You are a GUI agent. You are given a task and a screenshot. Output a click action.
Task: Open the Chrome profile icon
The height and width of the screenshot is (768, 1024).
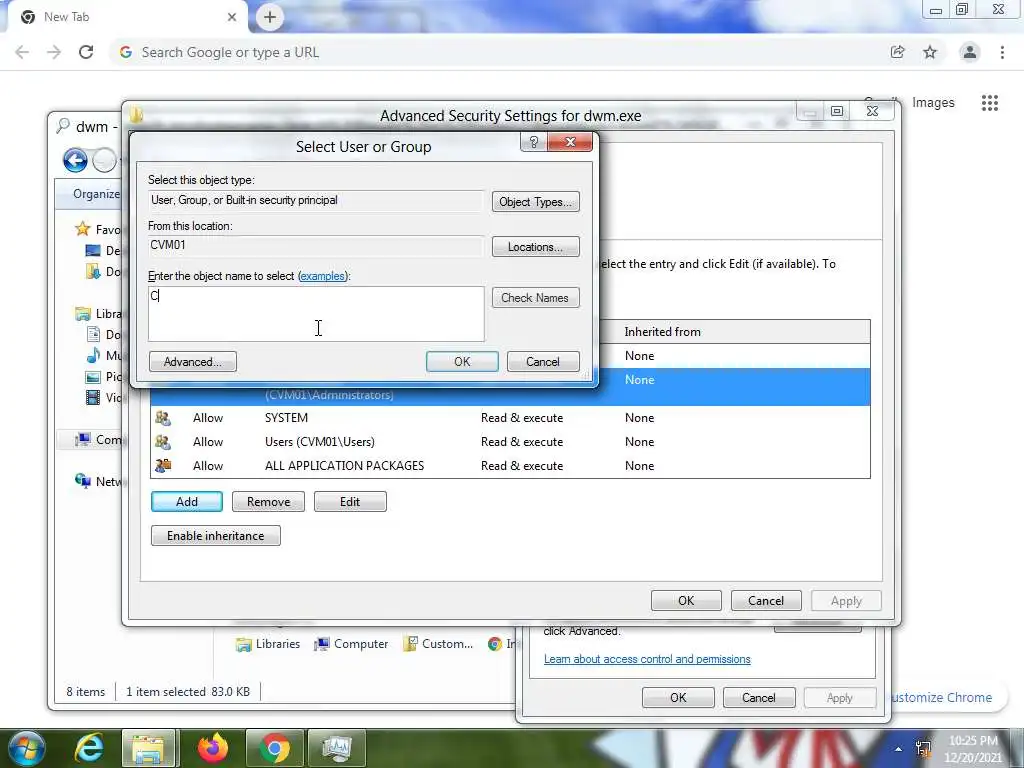(x=970, y=52)
